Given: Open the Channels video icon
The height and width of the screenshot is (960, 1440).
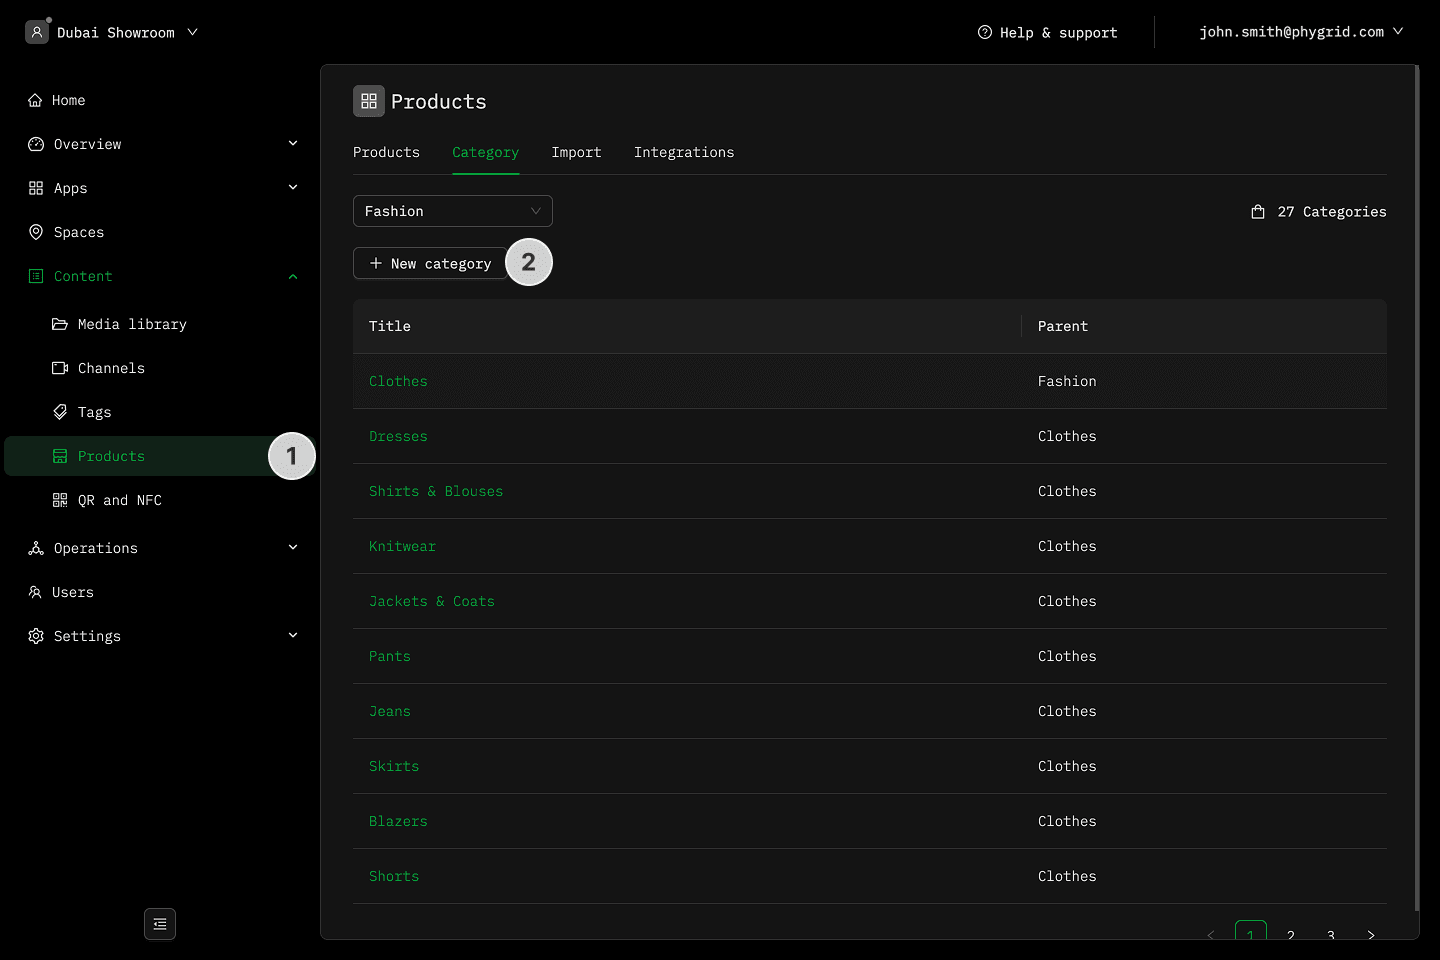Looking at the screenshot, I should pos(60,368).
